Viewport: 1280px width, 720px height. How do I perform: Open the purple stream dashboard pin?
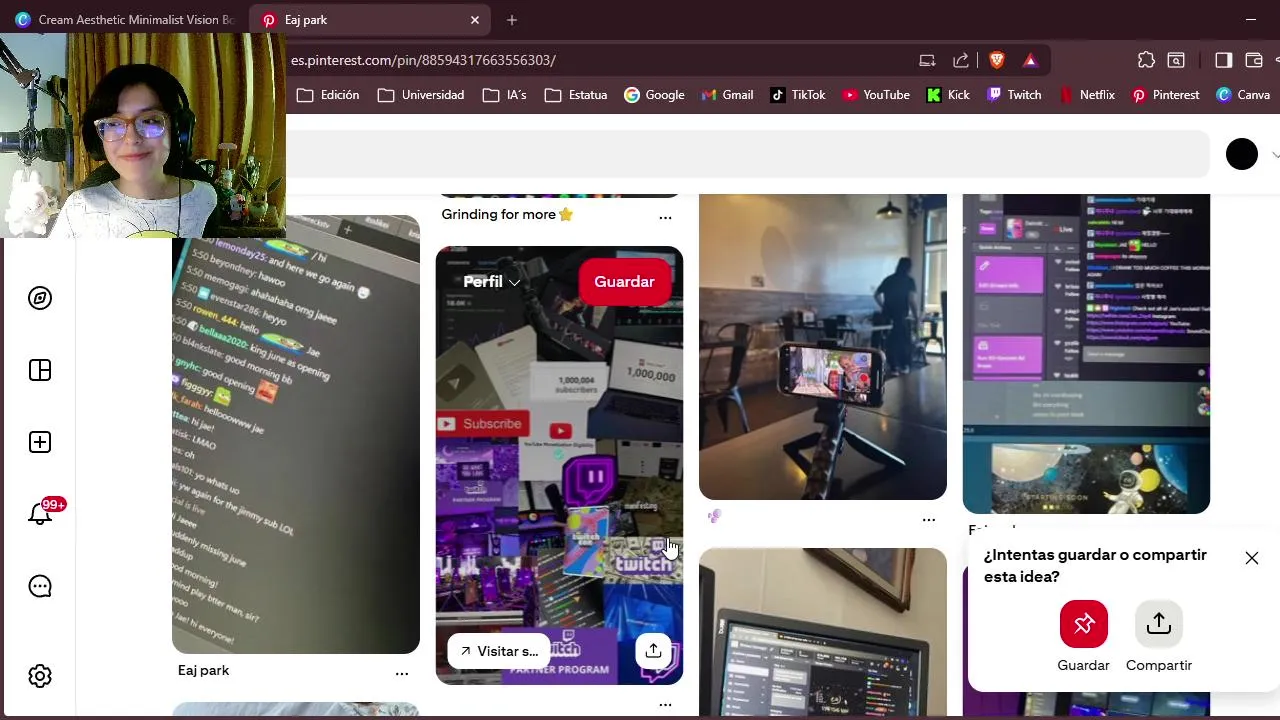(x=1086, y=353)
